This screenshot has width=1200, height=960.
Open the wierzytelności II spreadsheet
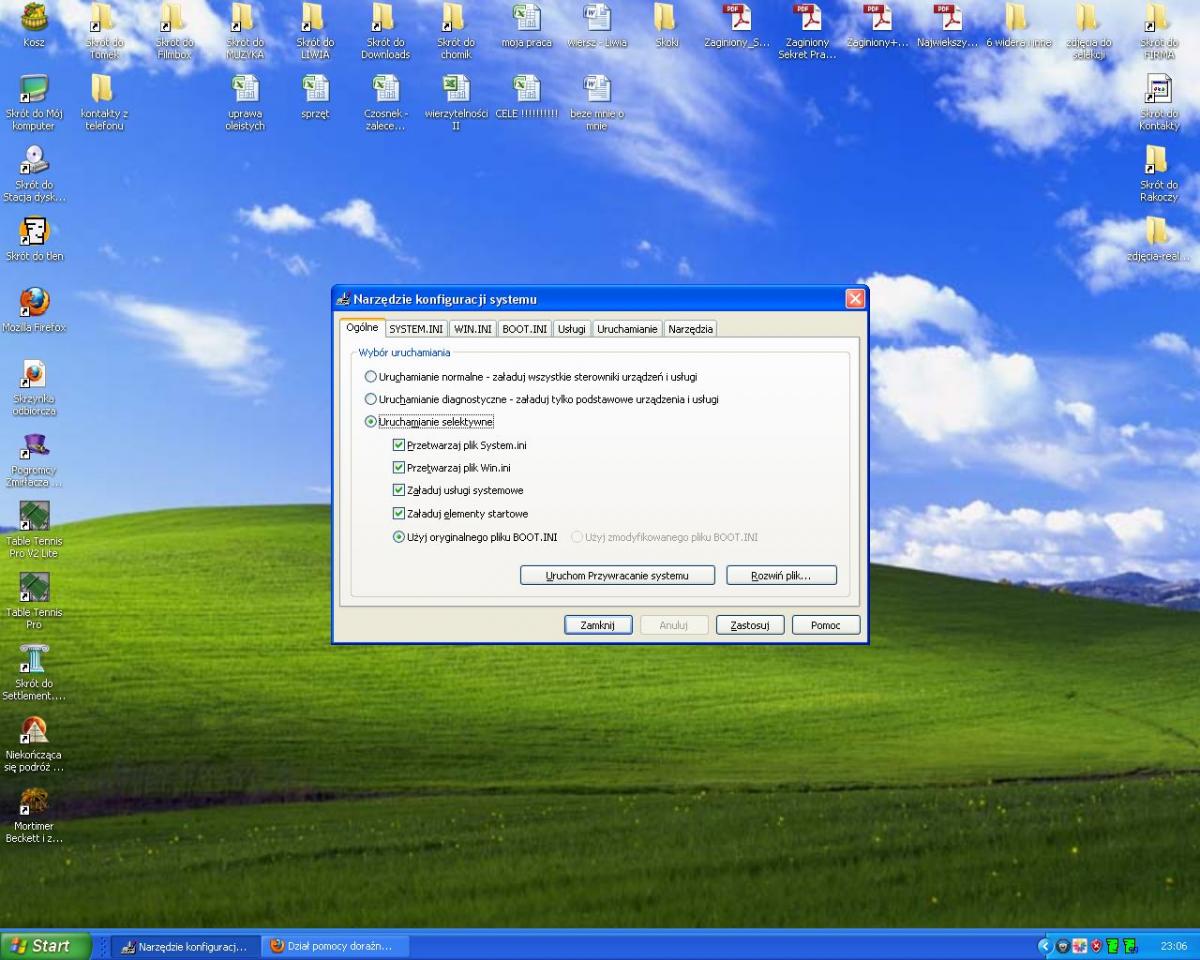pos(455,102)
